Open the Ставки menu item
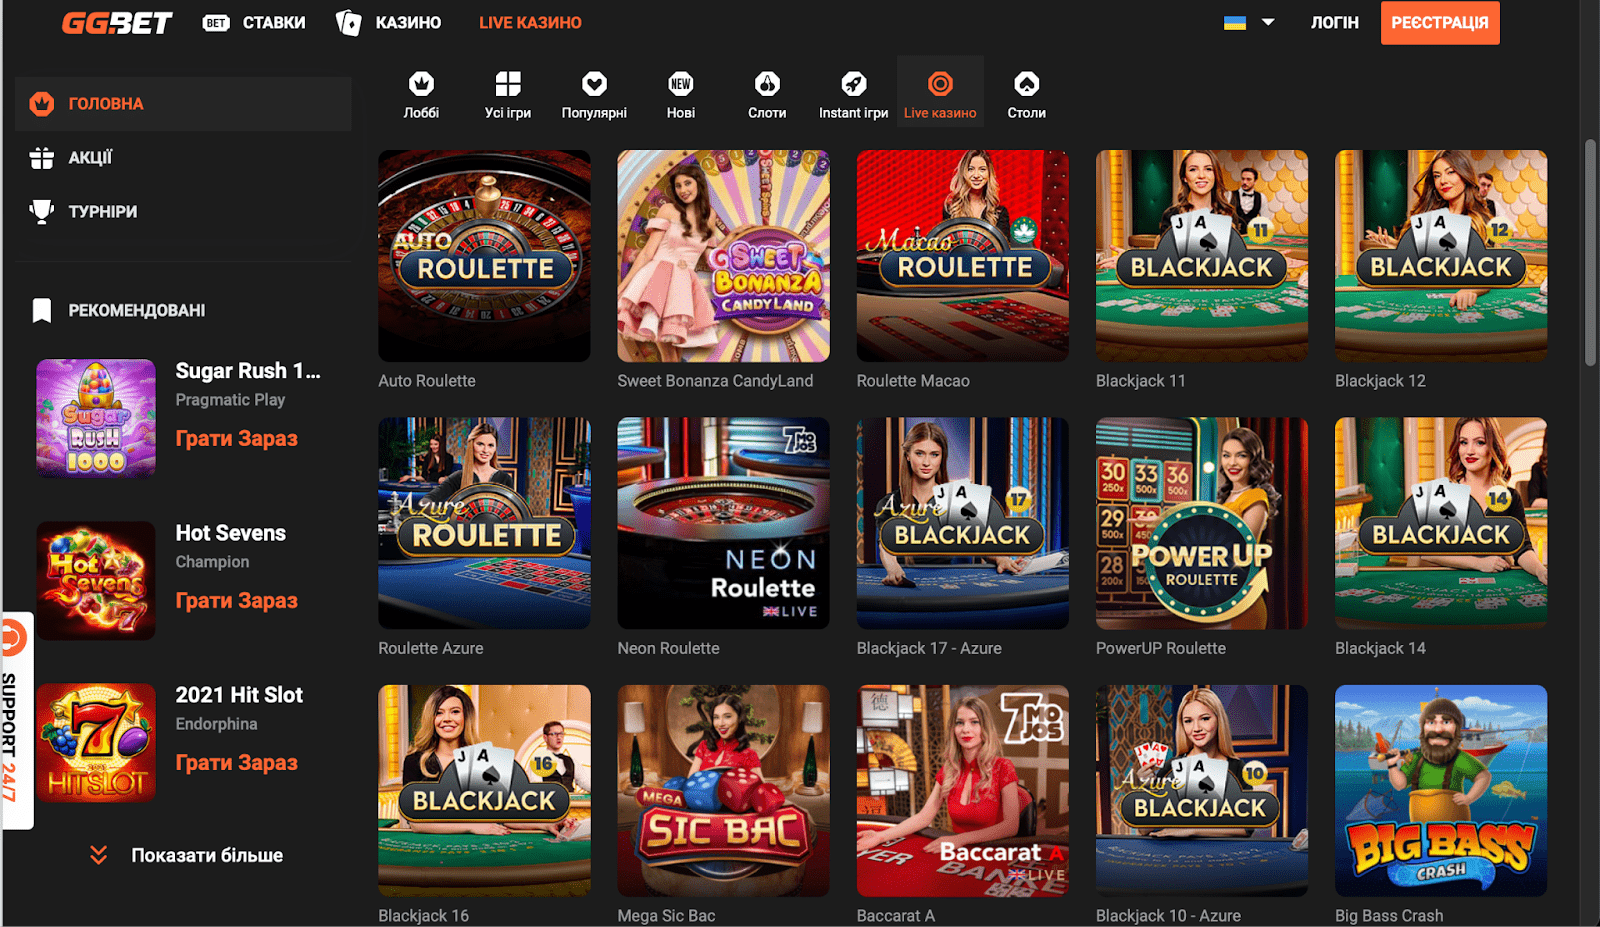1600x927 pixels. (x=254, y=23)
